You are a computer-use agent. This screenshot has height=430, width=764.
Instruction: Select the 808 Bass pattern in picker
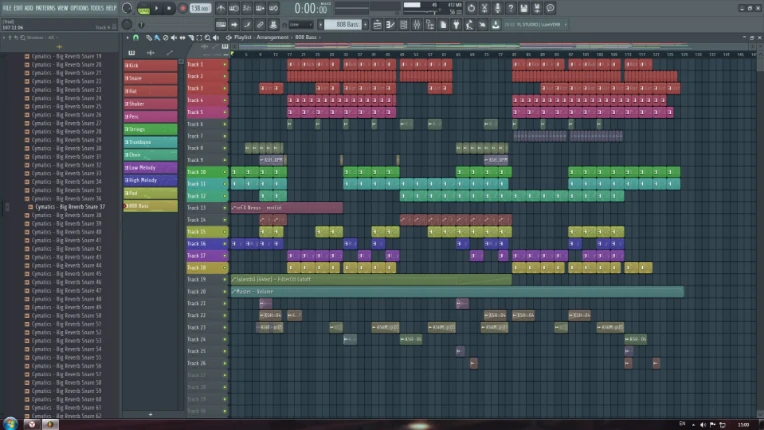tap(150, 206)
